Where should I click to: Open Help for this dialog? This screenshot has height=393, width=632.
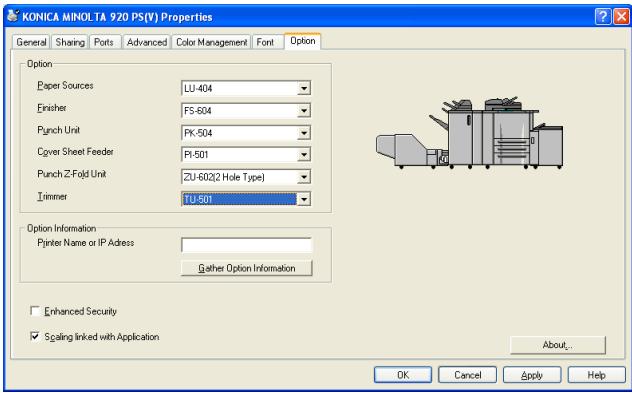coord(597,375)
